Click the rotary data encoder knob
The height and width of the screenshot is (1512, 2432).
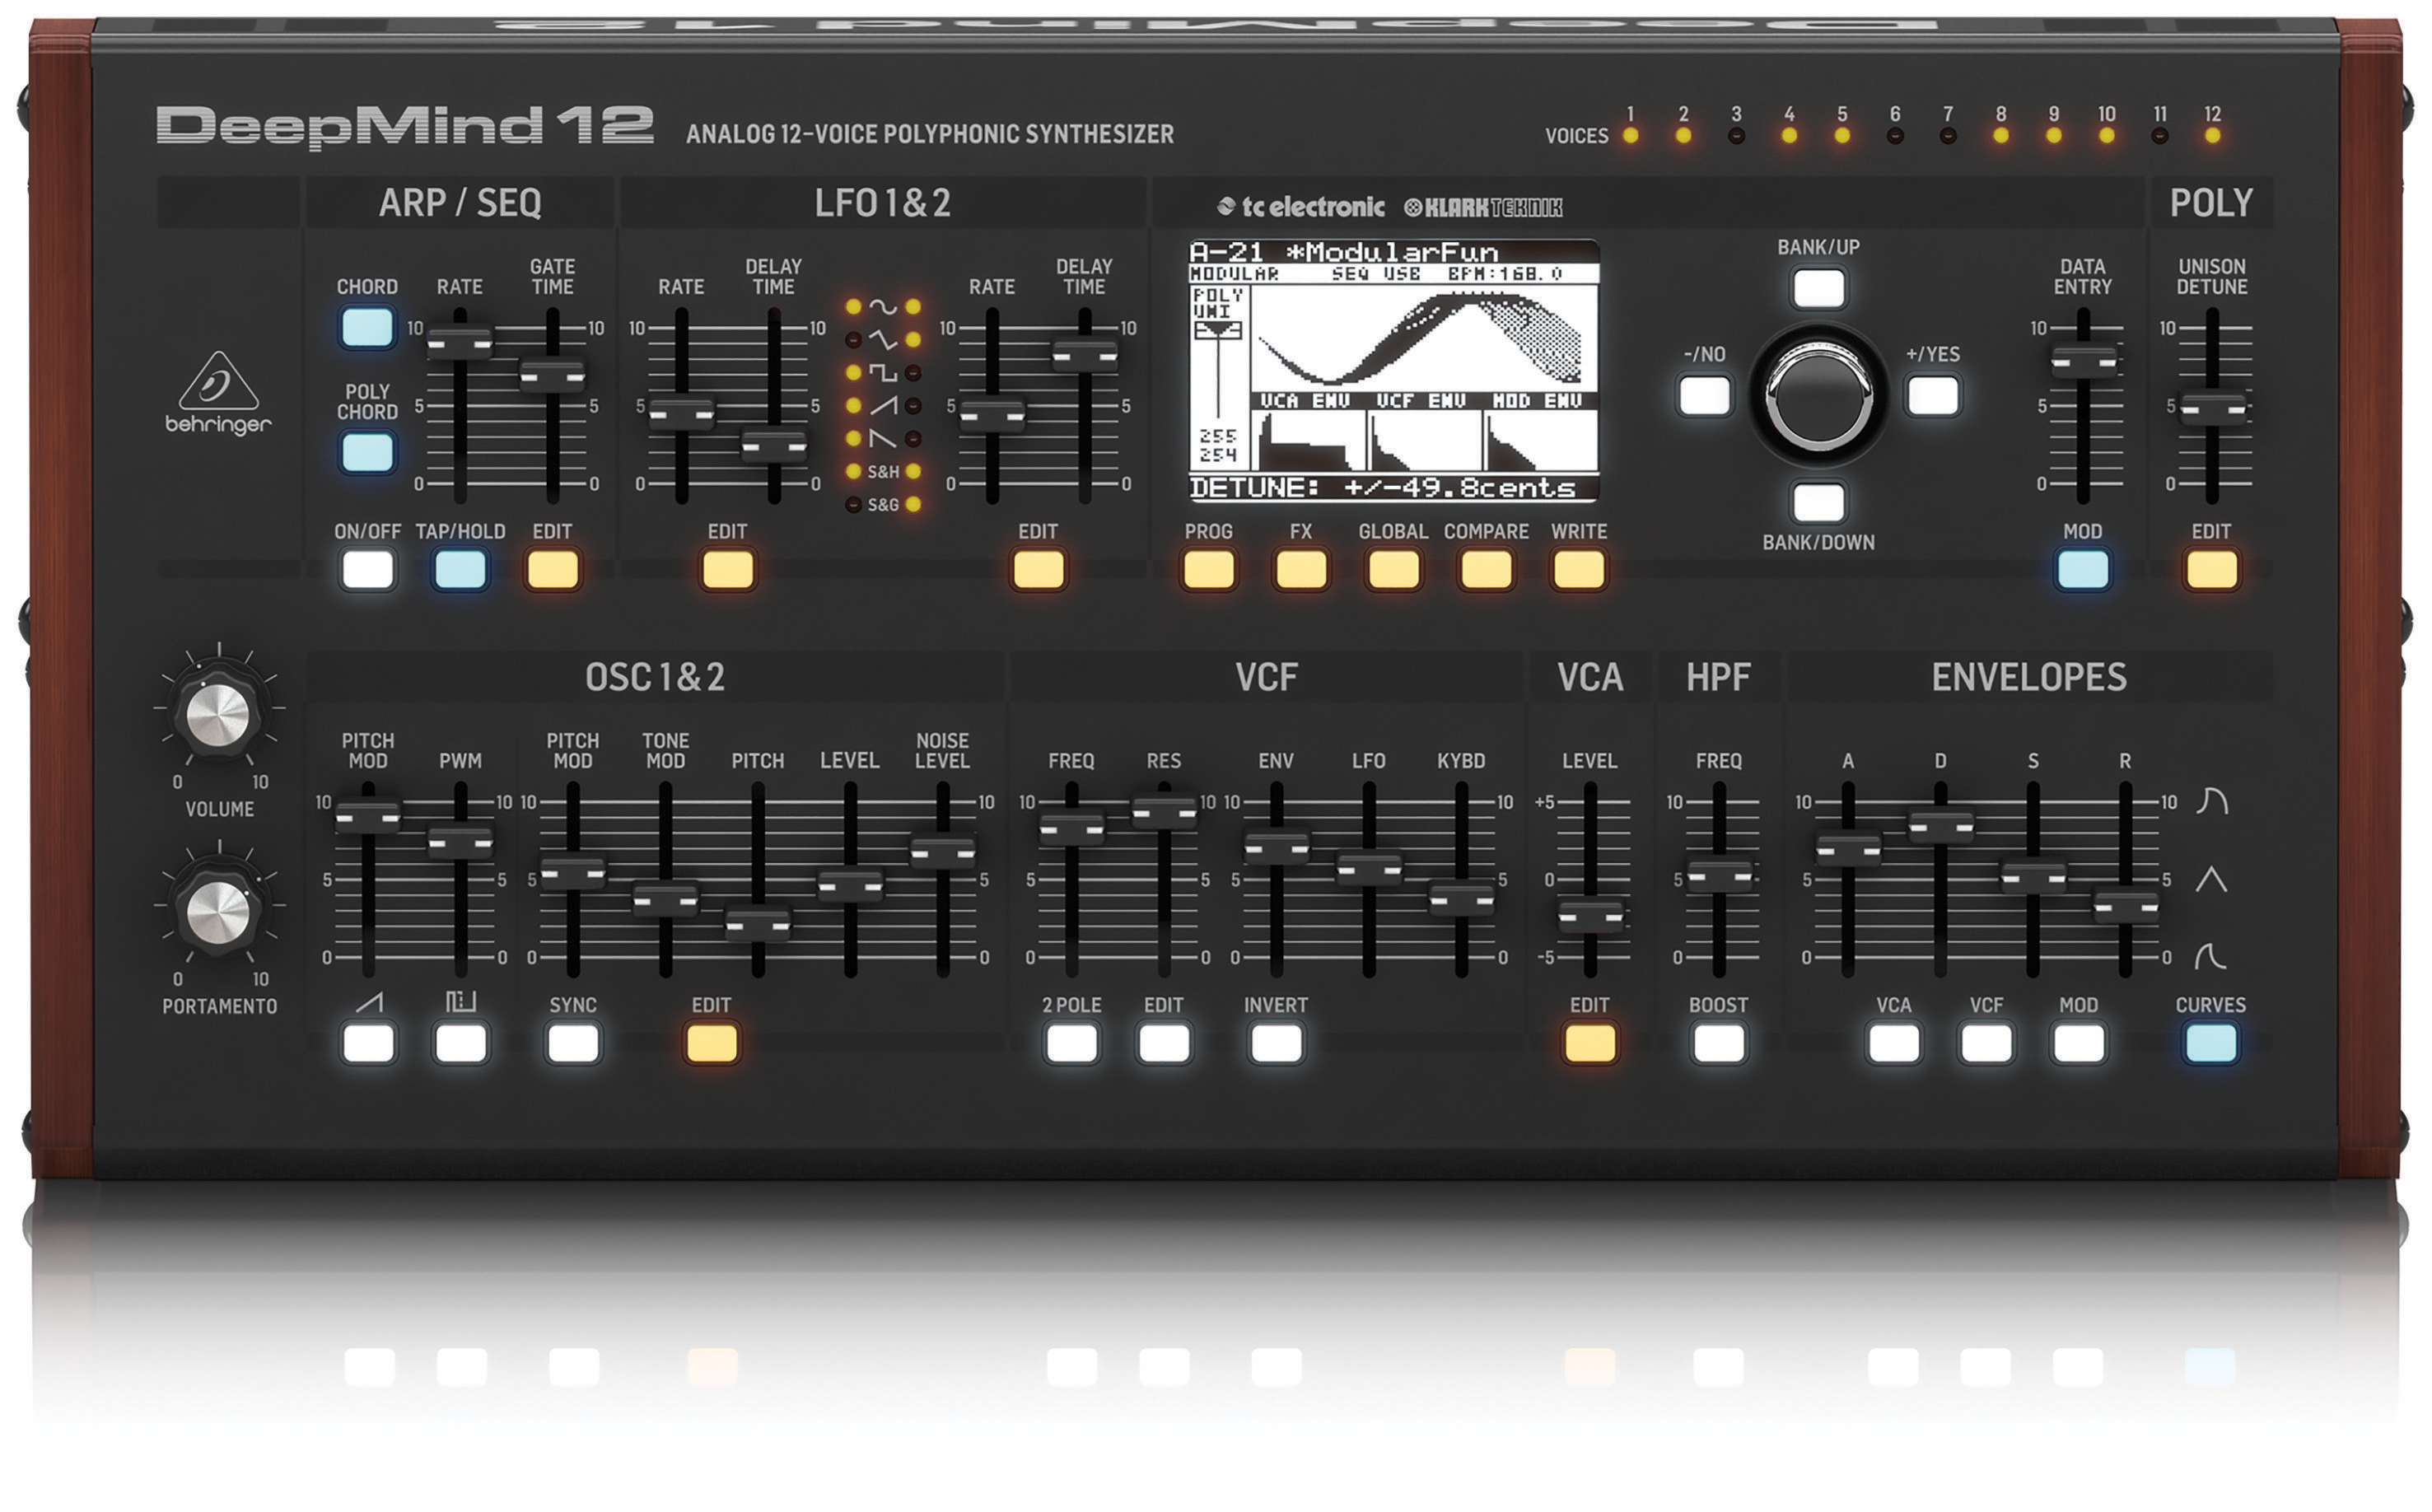1818,395
